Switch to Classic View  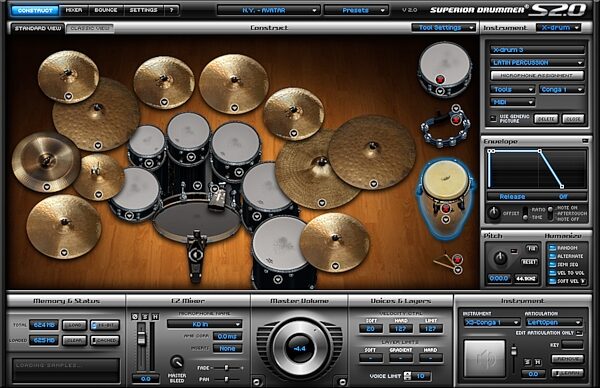[x=90, y=28]
